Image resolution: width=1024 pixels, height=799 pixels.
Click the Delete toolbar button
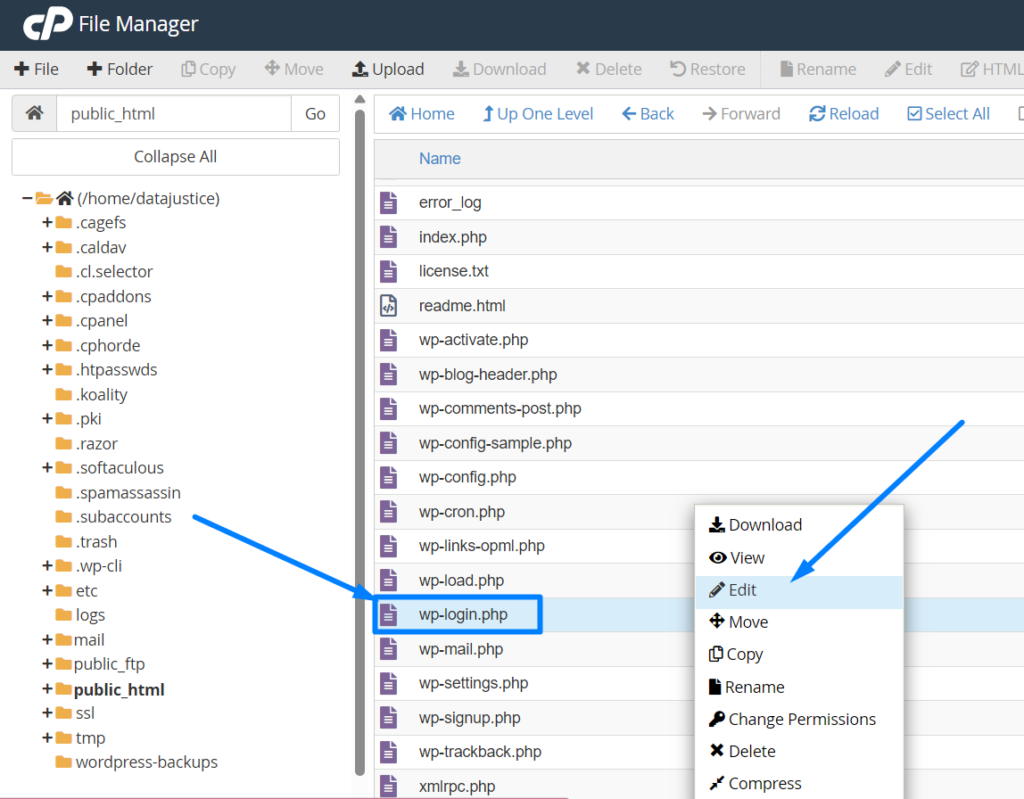[609, 69]
